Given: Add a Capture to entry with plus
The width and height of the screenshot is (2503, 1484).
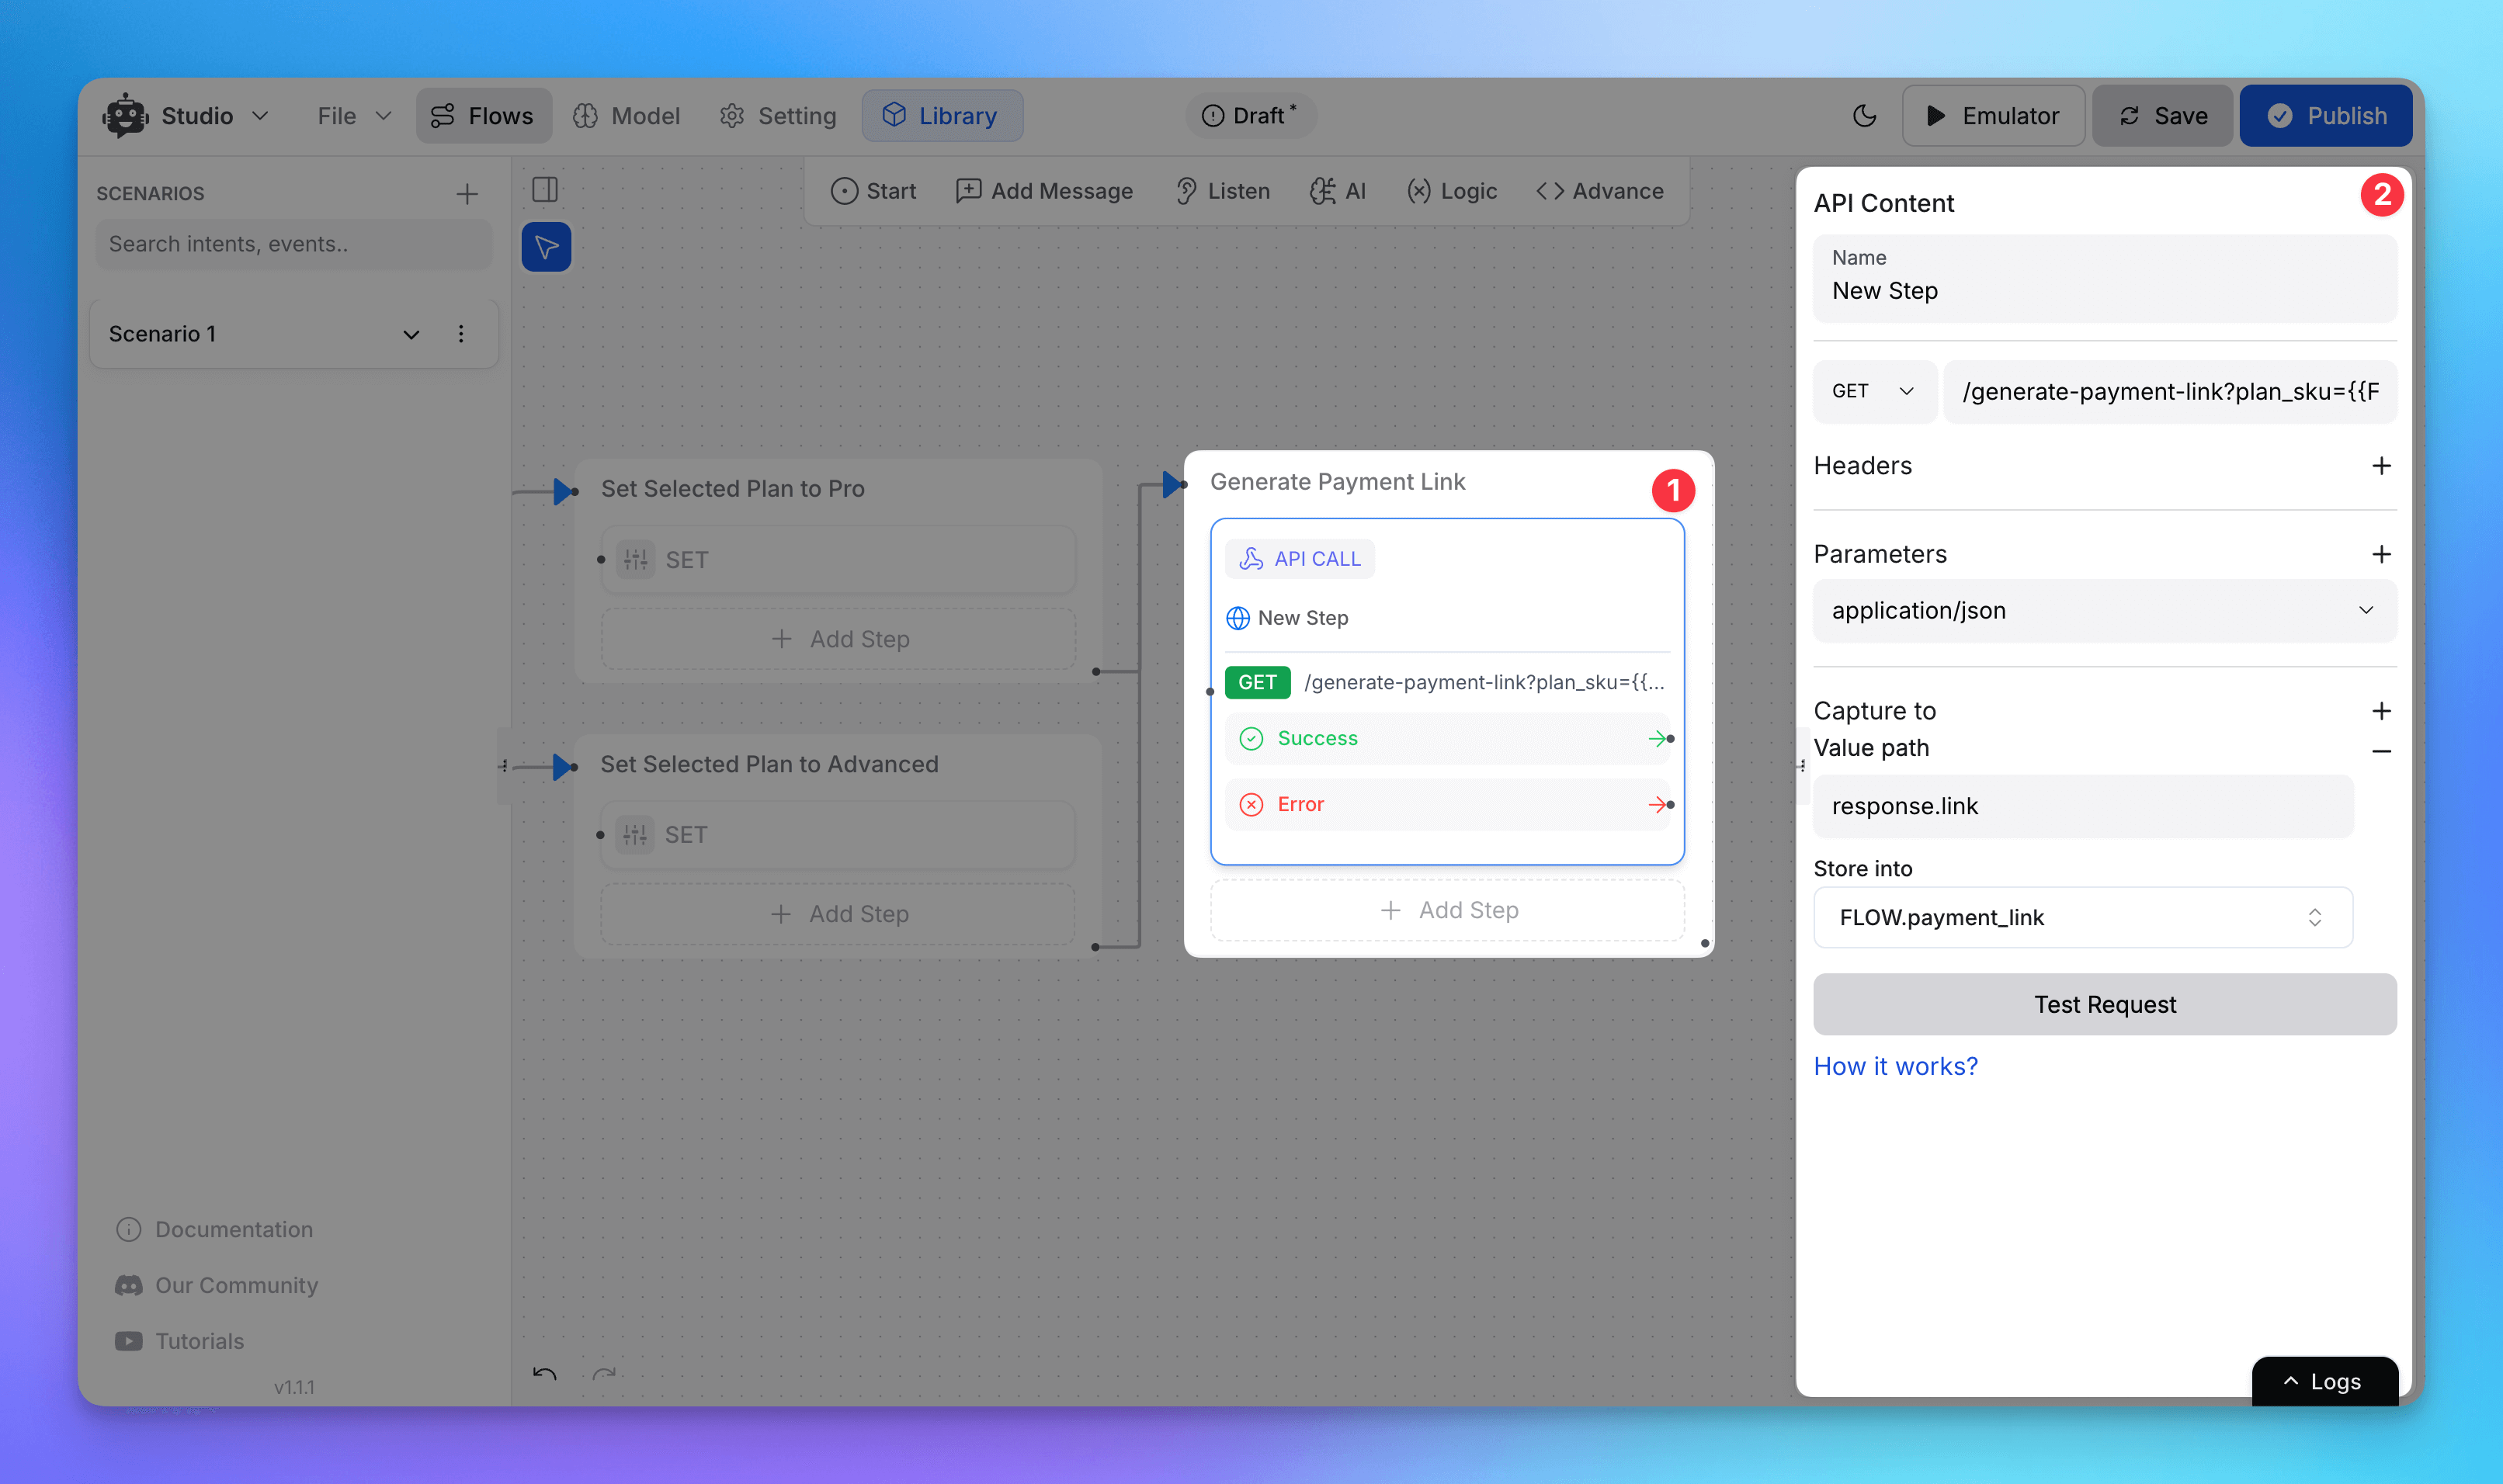Looking at the screenshot, I should point(2381,711).
